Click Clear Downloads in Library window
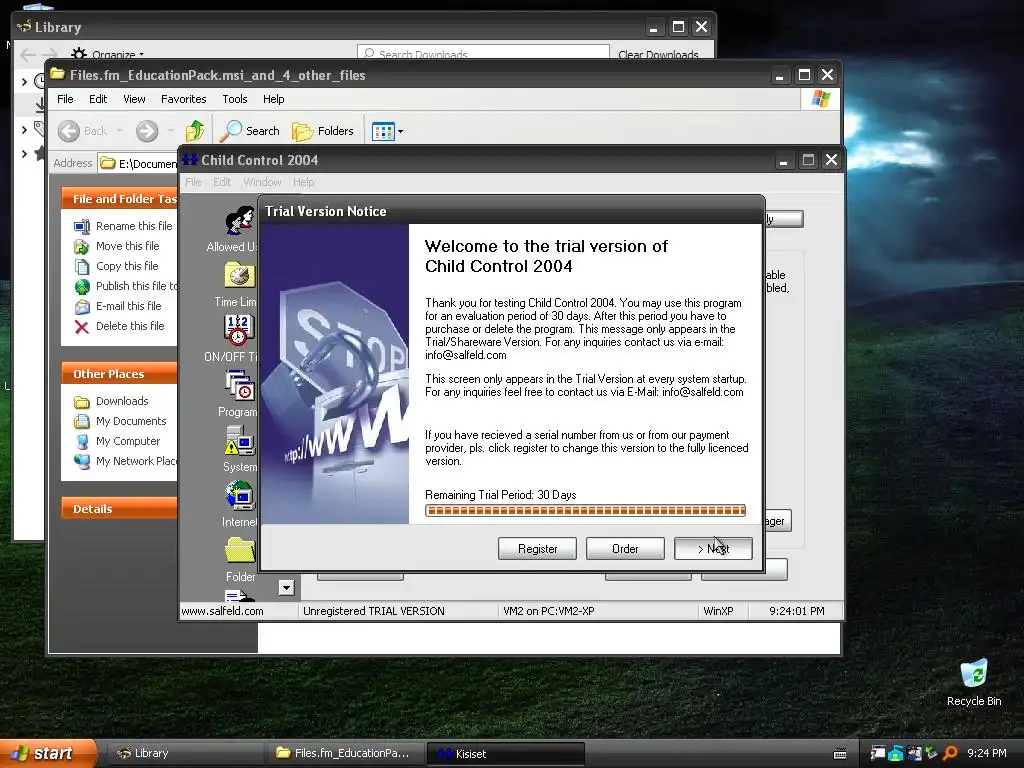 (x=658, y=55)
